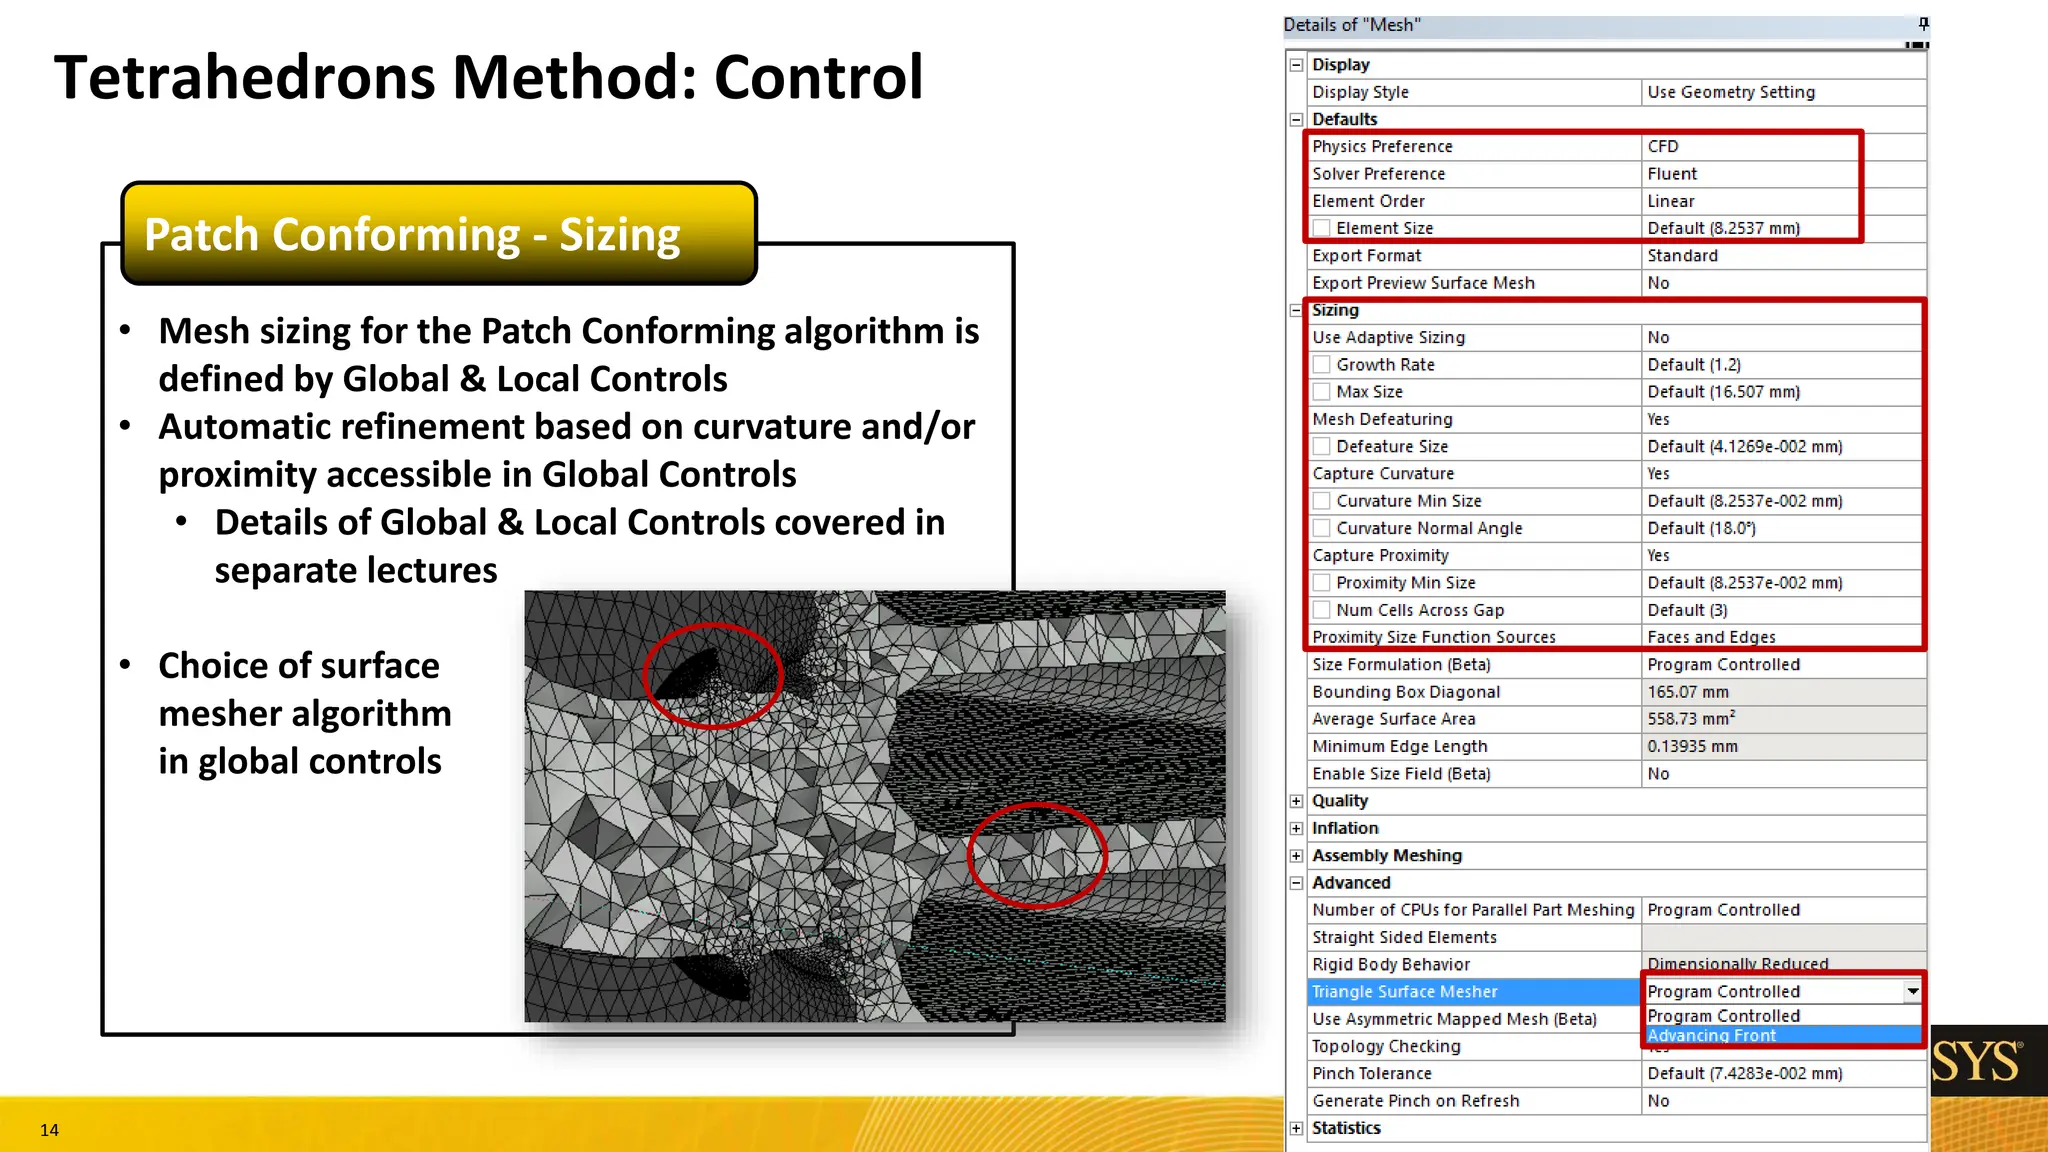Open the Triangle Surface Mesher dropdown arrow
Viewport: 2048px width, 1152px height.
coord(1911,991)
